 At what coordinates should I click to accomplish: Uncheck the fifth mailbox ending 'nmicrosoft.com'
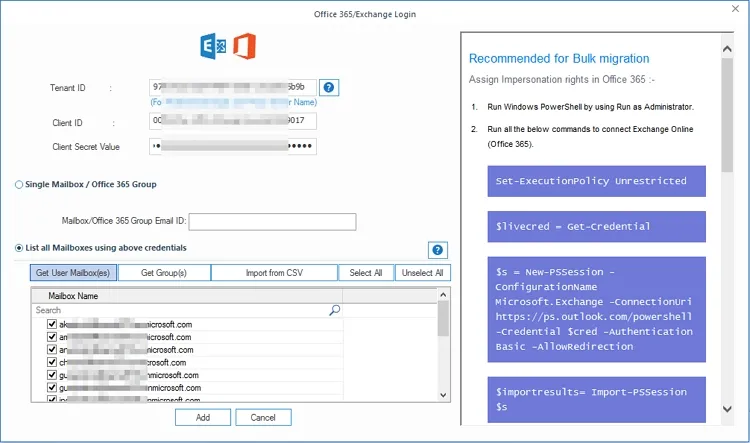(x=52, y=375)
